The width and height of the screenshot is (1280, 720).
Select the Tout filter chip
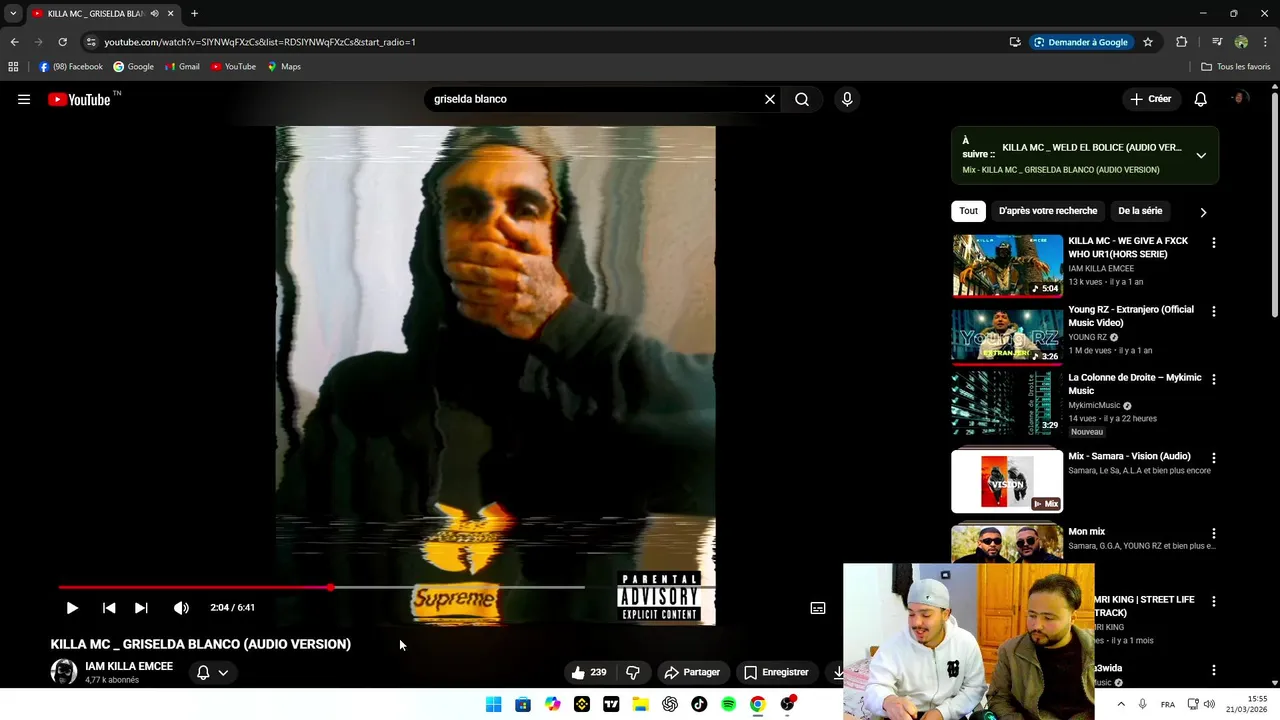(969, 211)
